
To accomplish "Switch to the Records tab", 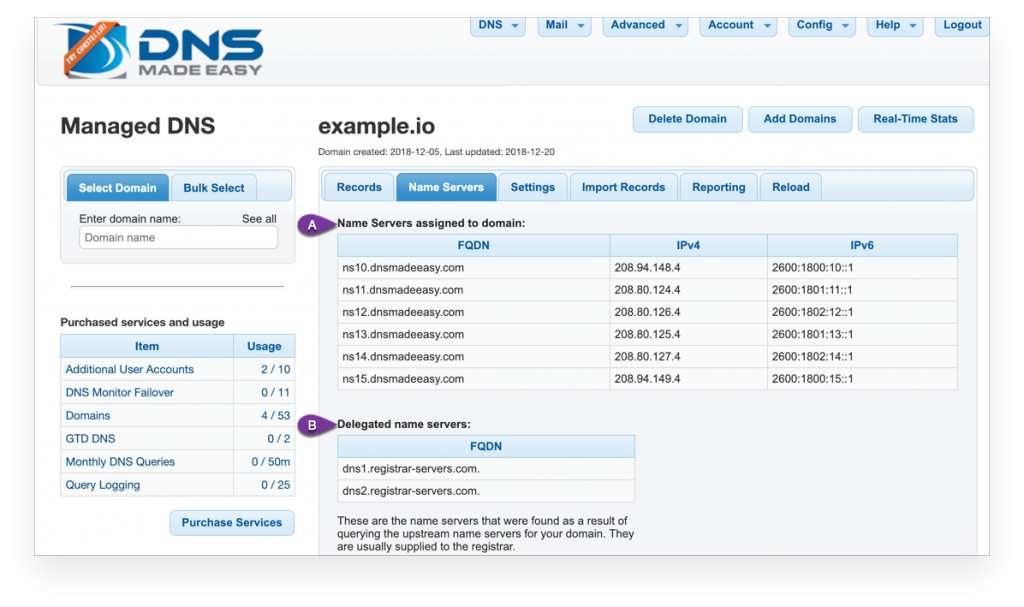I will click(359, 187).
